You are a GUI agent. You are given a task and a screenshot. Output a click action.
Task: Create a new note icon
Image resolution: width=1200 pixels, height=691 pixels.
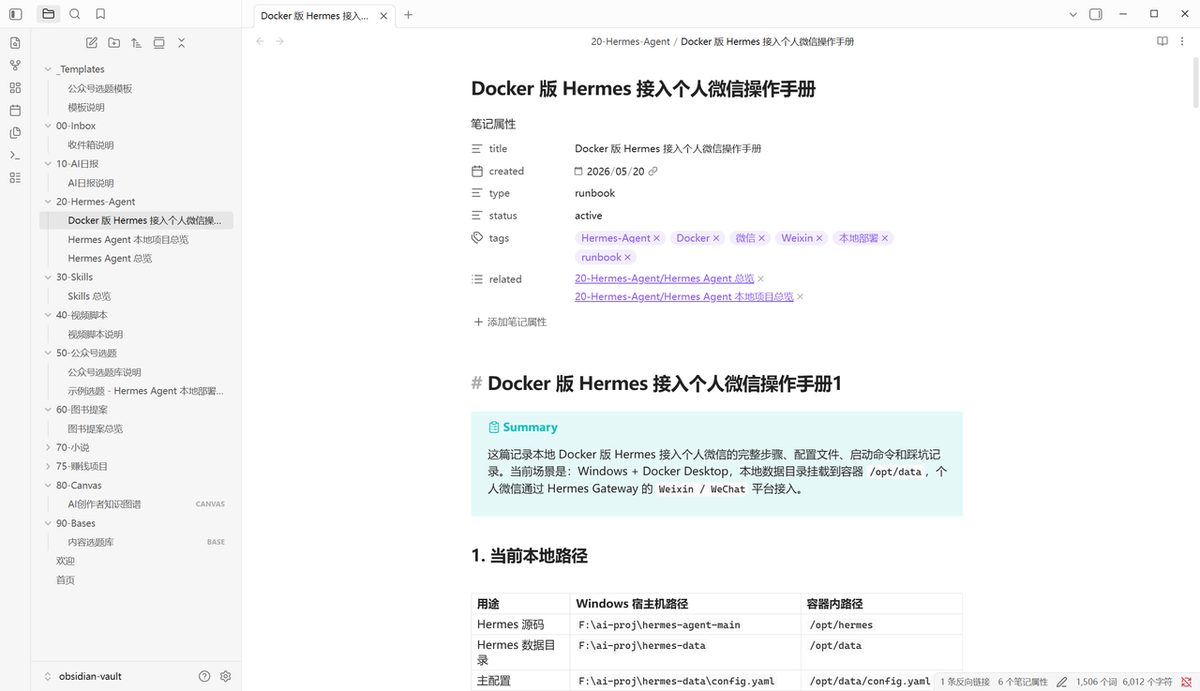92,43
